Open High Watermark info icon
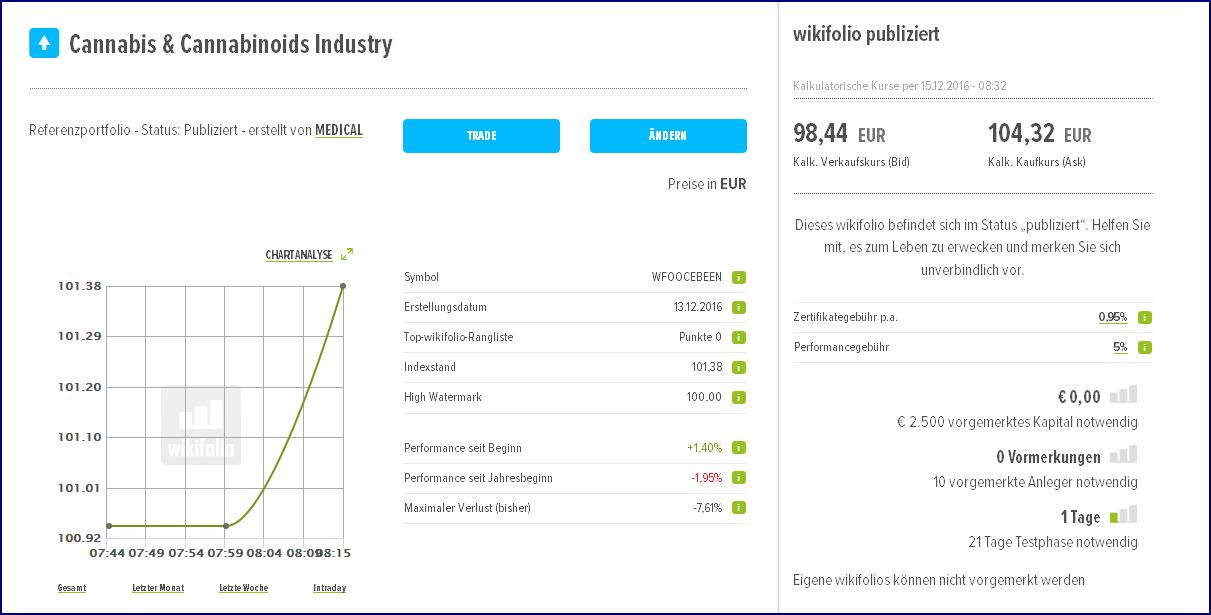Viewport: 1211px width, 615px height. (738, 397)
